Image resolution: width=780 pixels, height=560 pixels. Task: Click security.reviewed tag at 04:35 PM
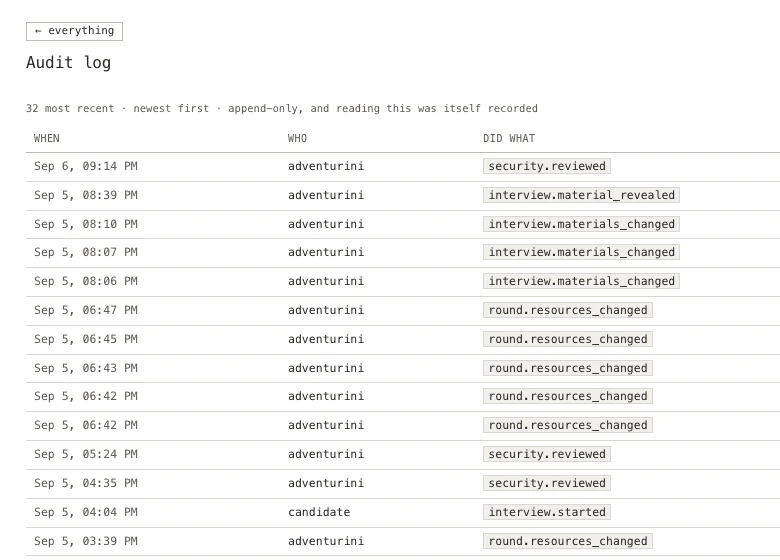pos(547,483)
